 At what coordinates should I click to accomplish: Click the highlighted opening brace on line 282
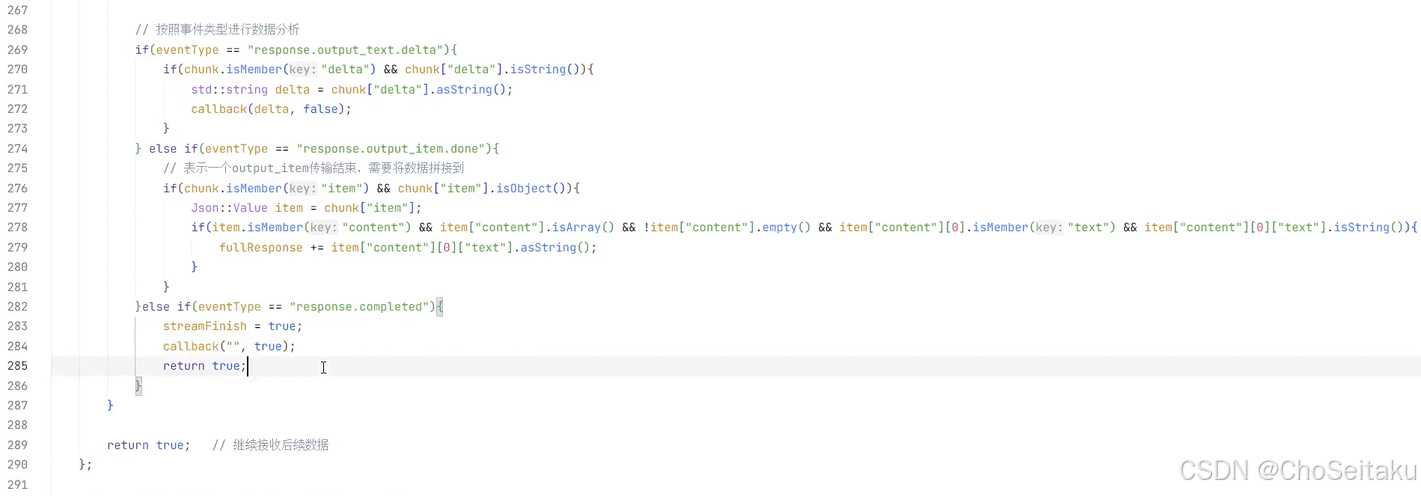(439, 307)
